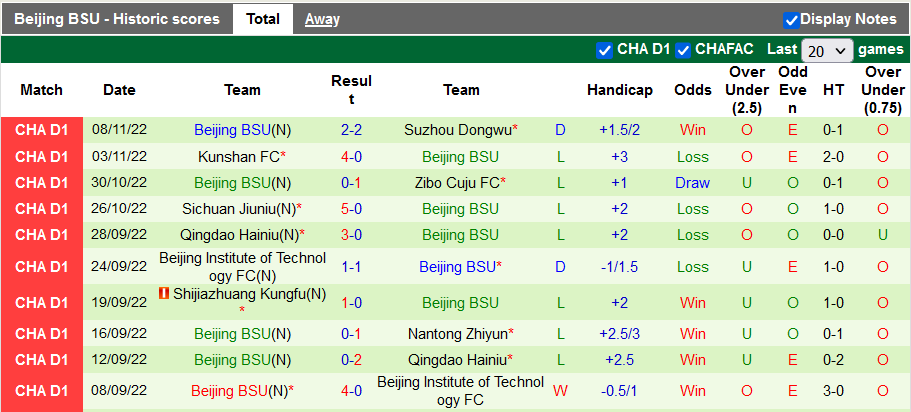Switch to the Away tab
The height and width of the screenshot is (412, 911).
(x=322, y=19)
